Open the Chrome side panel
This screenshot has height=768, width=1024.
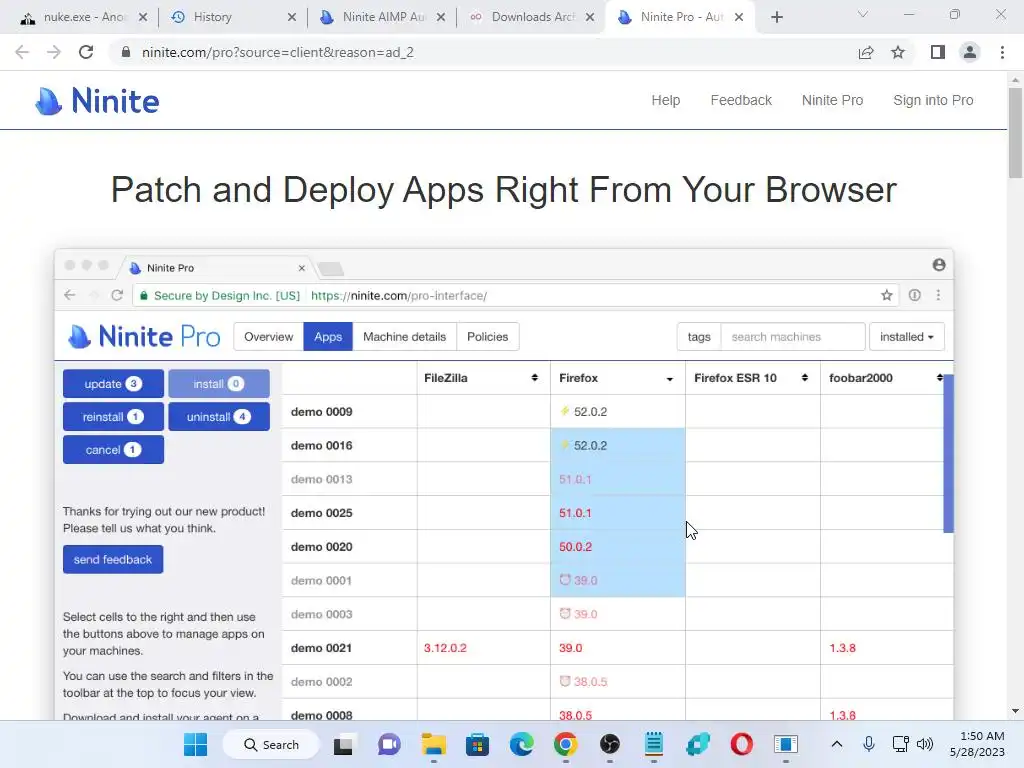[x=938, y=52]
